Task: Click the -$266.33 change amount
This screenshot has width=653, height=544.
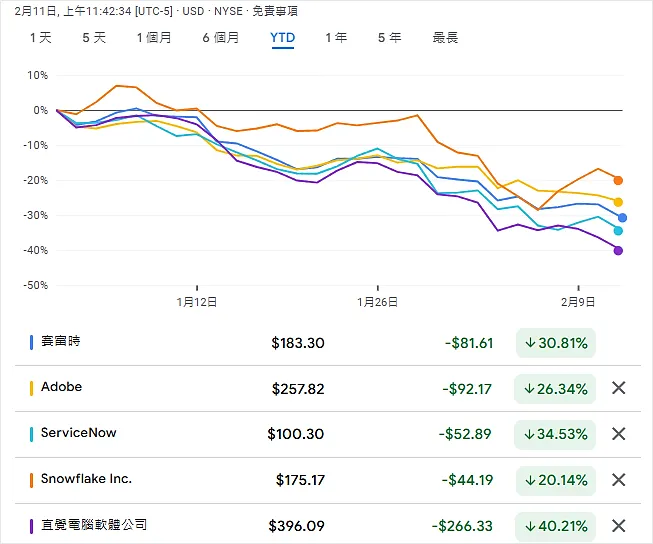Action: (x=462, y=526)
